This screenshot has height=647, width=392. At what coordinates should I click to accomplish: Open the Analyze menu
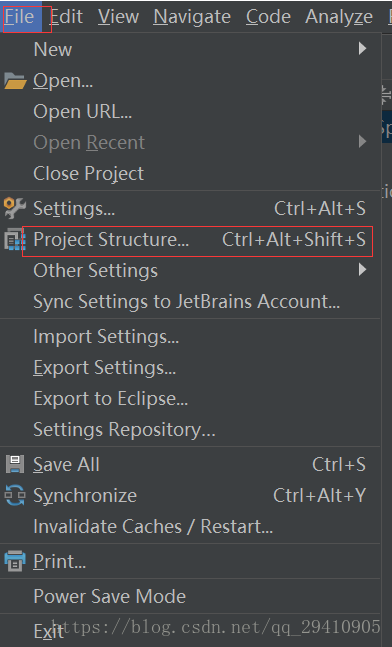(339, 17)
